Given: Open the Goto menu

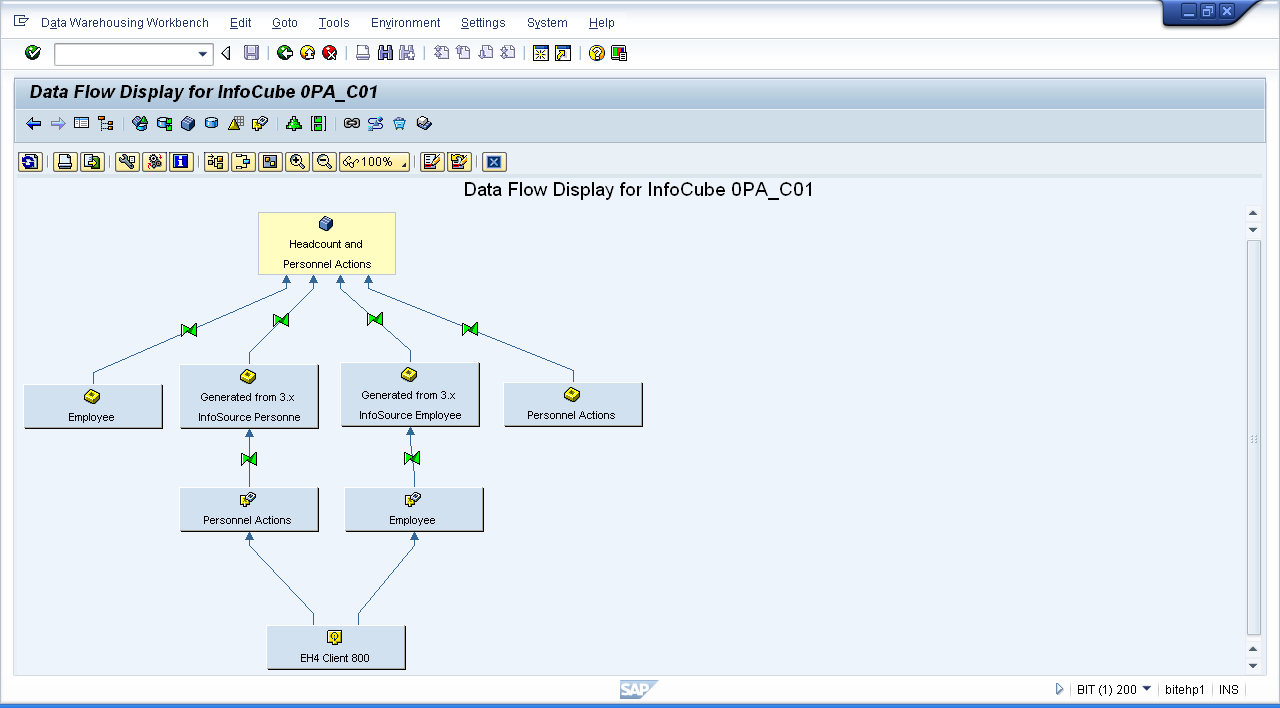Looking at the screenshot, I should coord(285,23).
